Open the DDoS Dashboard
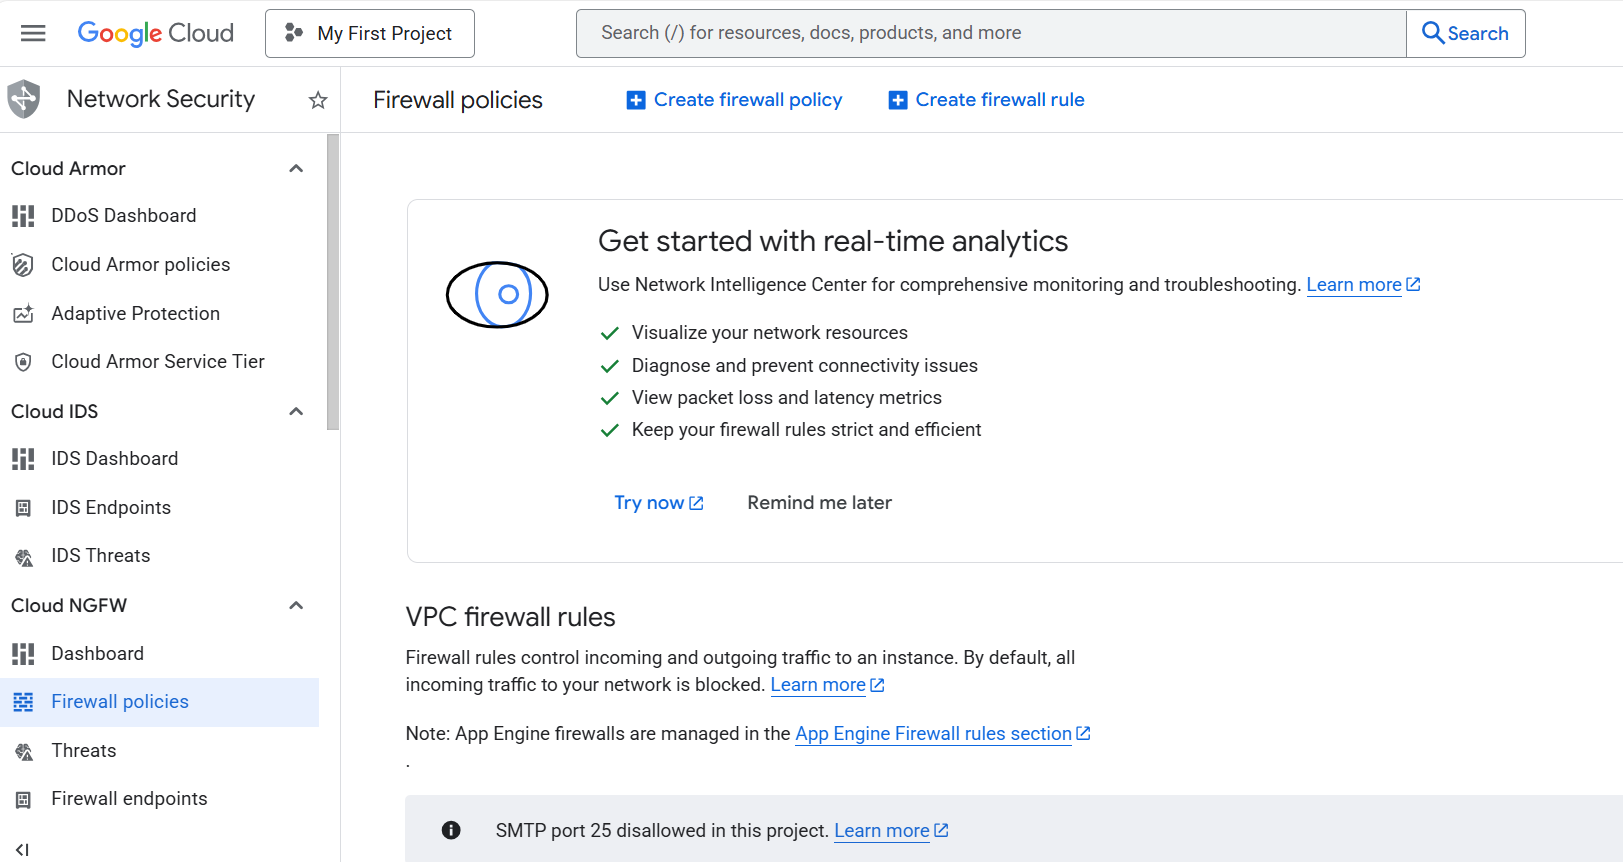Screen dimensions: 1623x862 tap(124, 215)
